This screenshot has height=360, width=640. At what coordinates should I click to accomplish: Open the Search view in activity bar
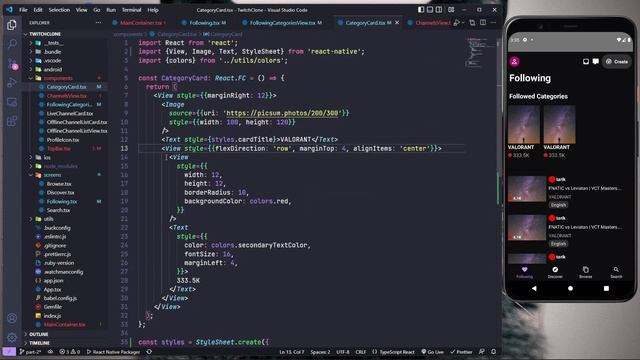(x=12, y=44)
